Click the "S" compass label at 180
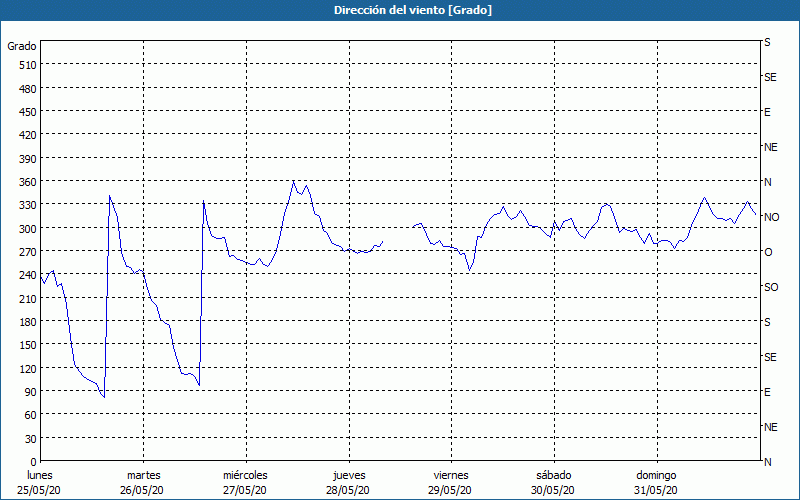The height and width of the screenshot is (500, 800). [767, 322]
